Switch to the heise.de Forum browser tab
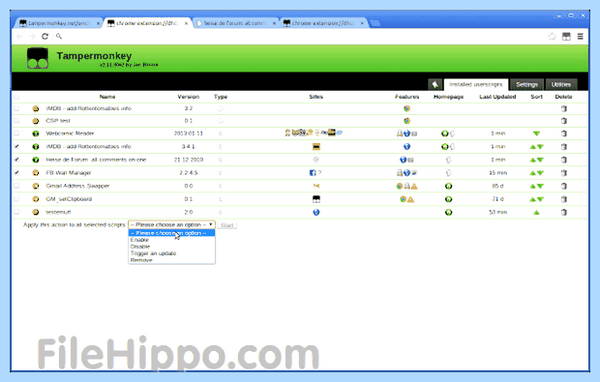This screenshot has height=382, width=600. (x=235, y=23)
